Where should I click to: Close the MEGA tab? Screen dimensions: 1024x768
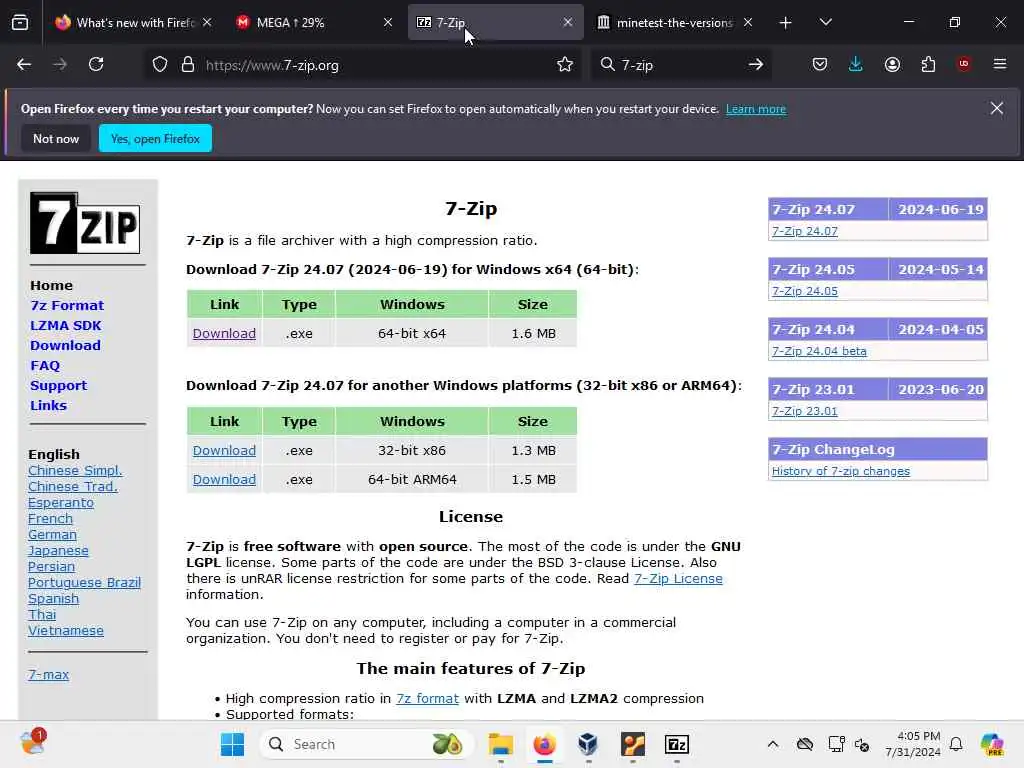point(388,22)
